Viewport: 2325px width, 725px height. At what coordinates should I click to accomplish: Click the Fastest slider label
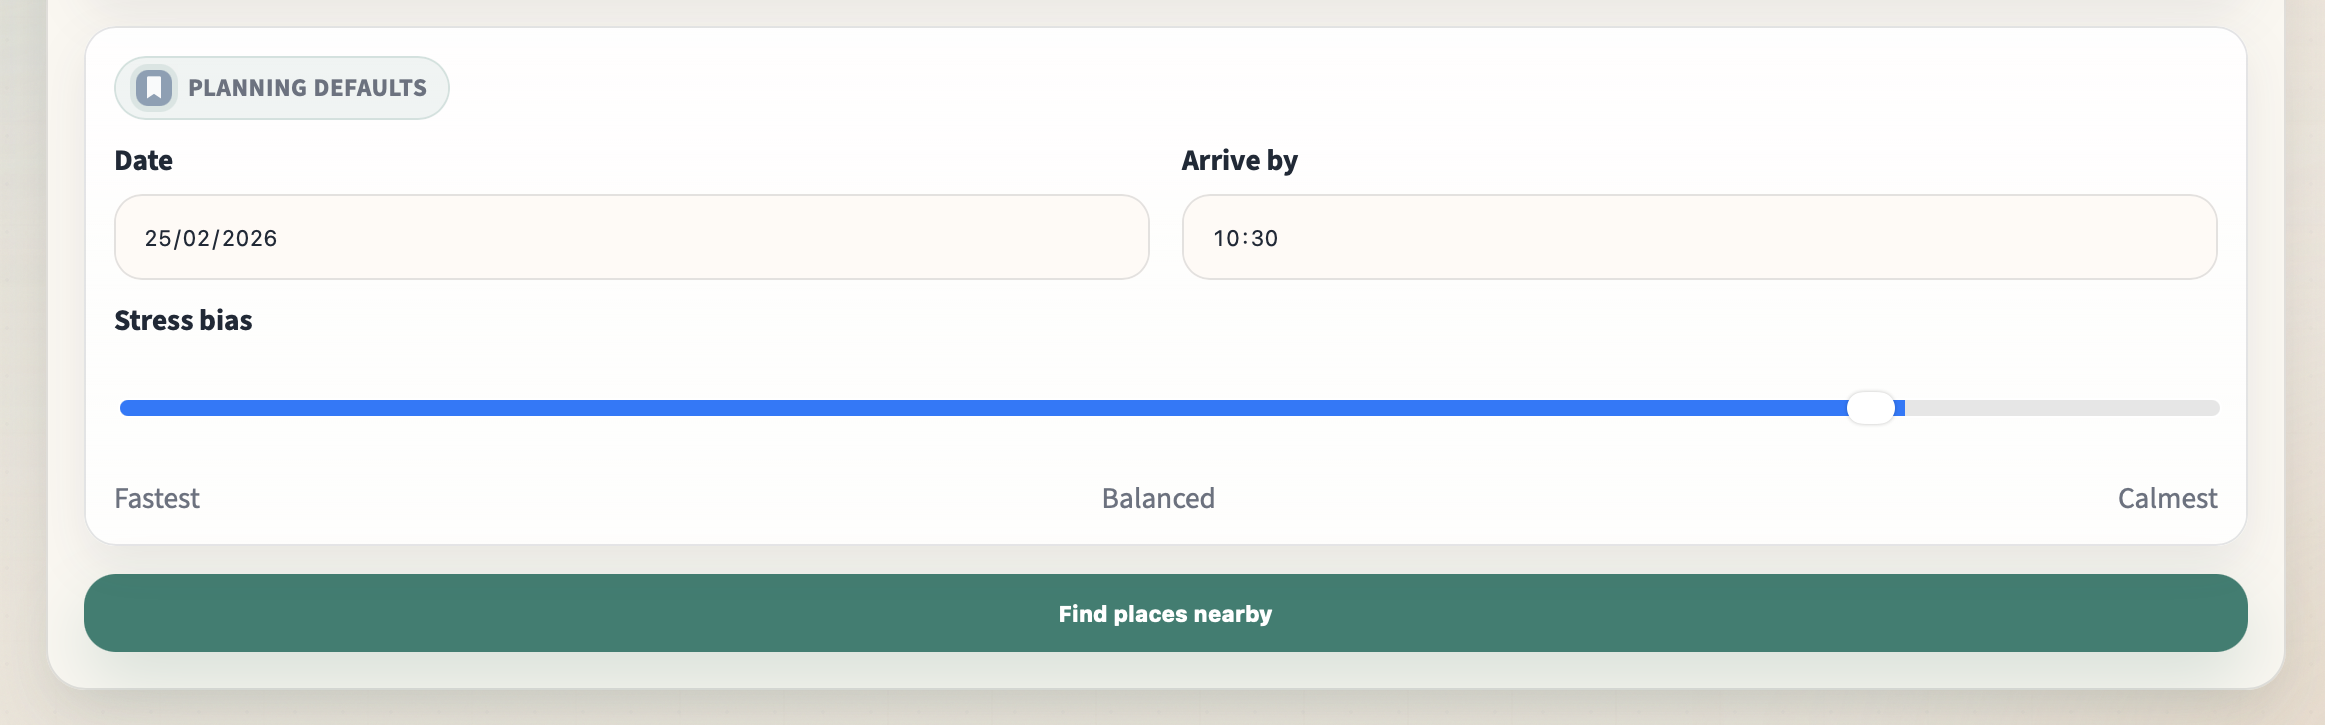(x=157, y=498)
